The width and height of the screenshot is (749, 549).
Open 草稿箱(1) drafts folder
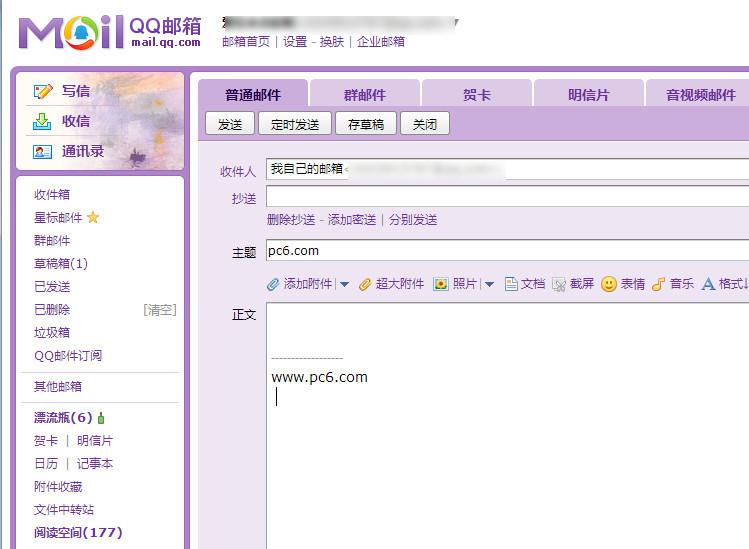61,264
